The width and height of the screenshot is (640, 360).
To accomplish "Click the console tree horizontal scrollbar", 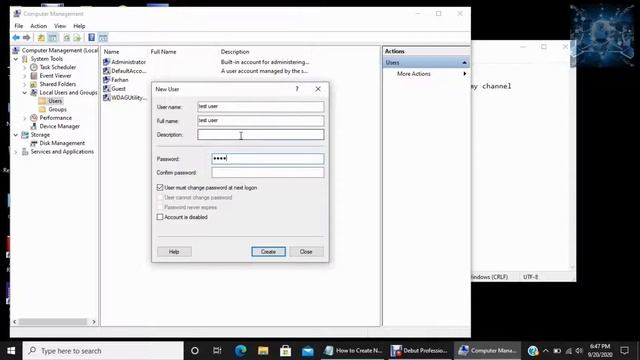I will click(54, 322).
